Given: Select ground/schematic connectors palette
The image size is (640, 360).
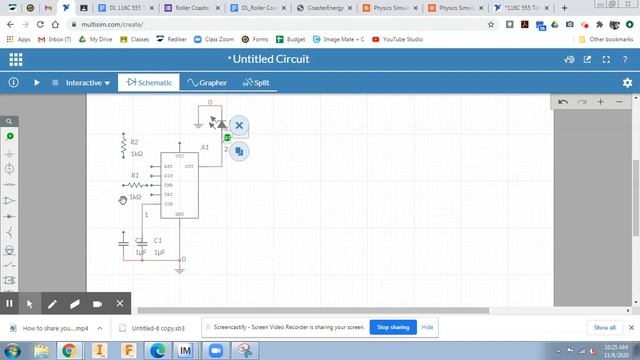Looking at the screenshot, I should [x=10, y=153].
